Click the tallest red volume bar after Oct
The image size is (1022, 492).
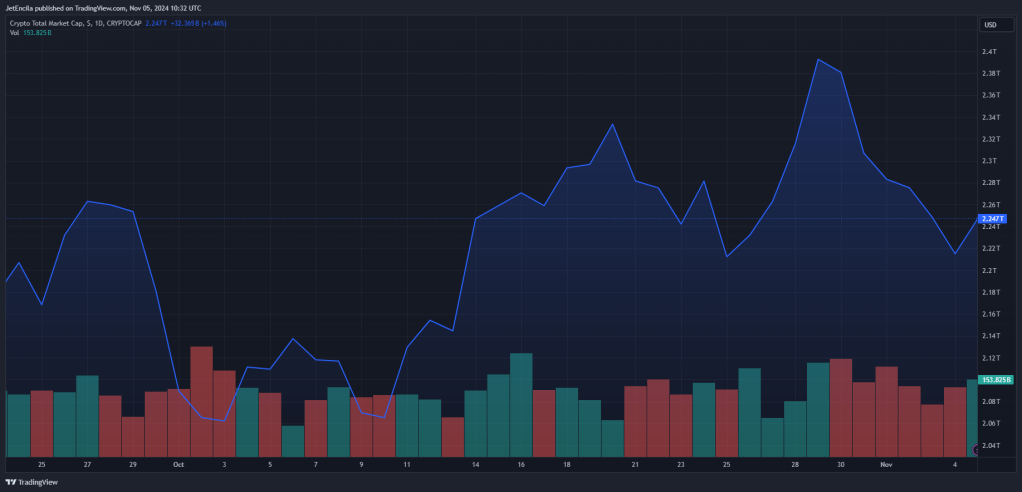(201, 401)
